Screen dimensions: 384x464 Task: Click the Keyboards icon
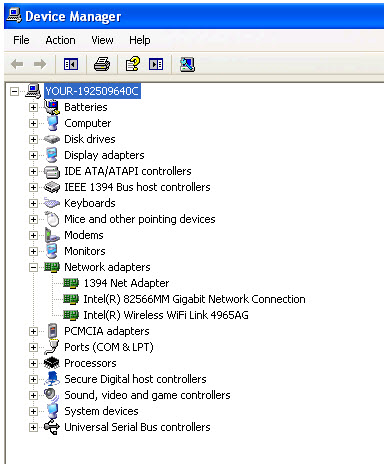point(52,203)
